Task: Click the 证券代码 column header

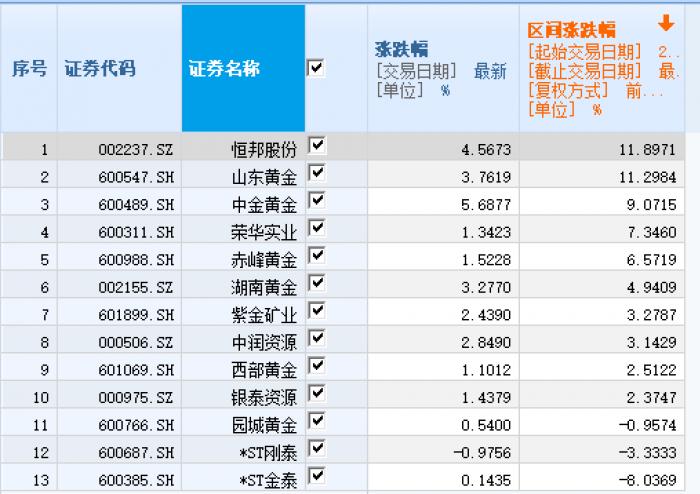Action: (119, 68)
